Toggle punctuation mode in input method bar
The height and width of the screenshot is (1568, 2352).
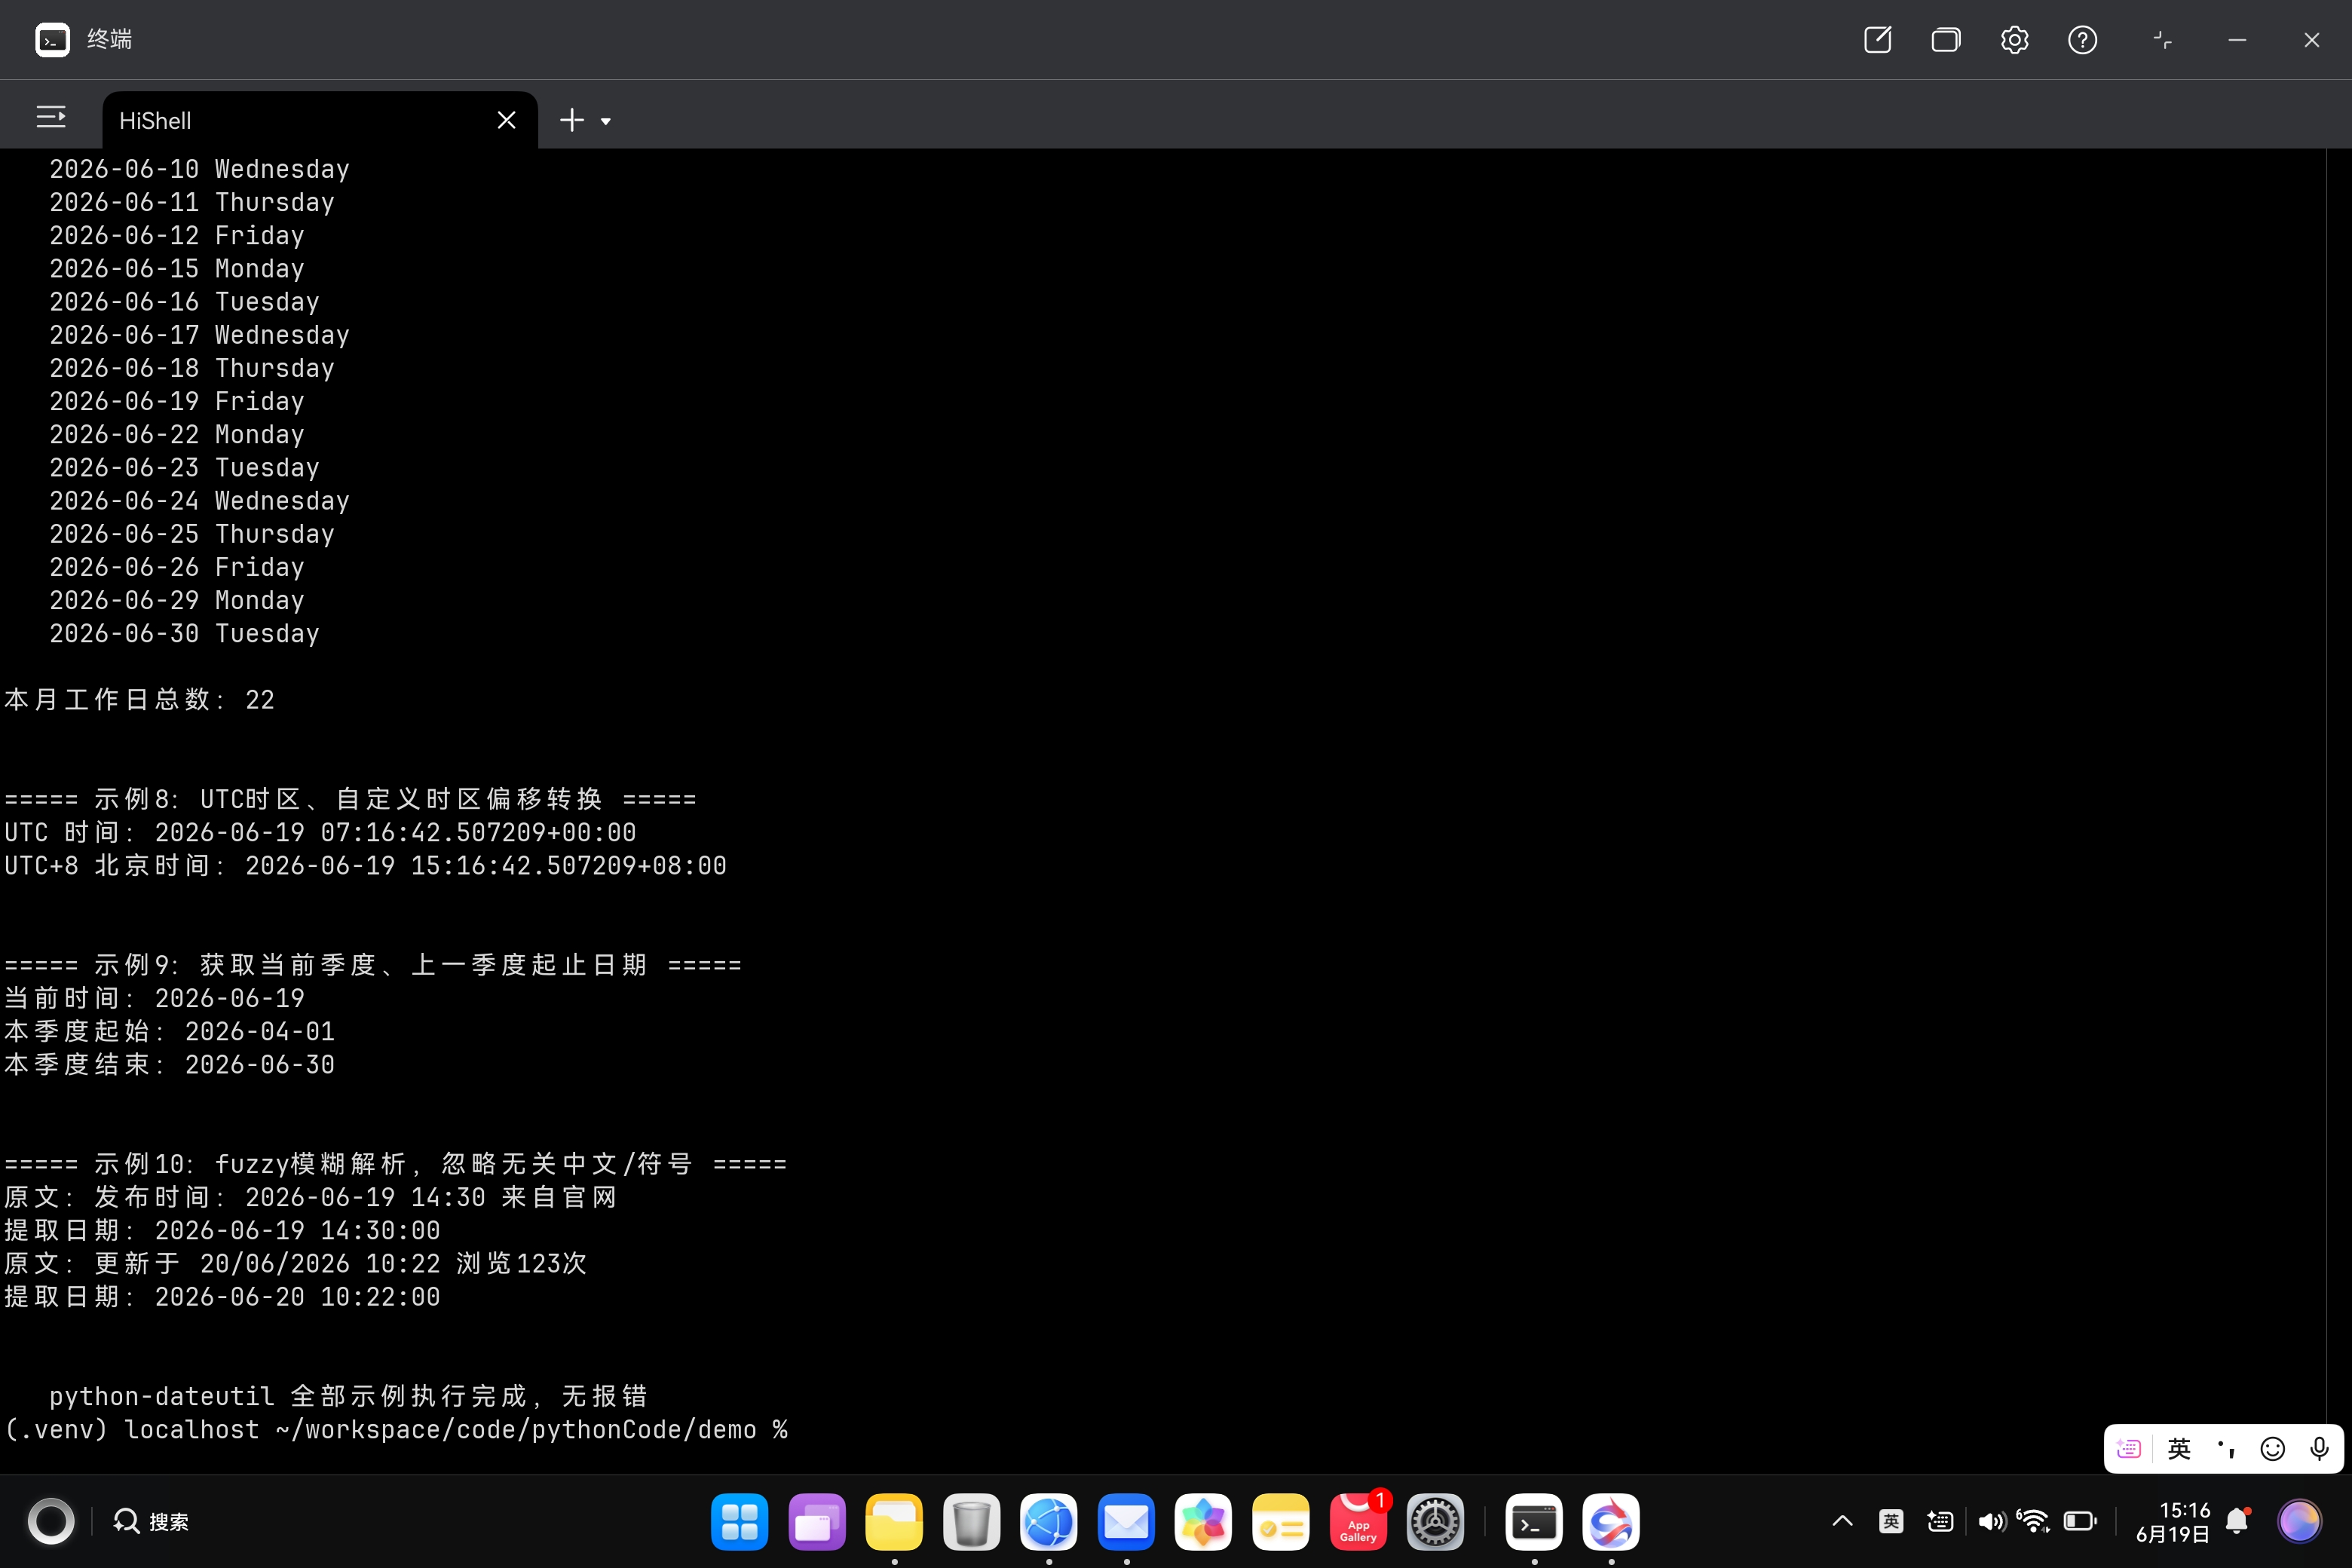(x=2225, y=1449)
